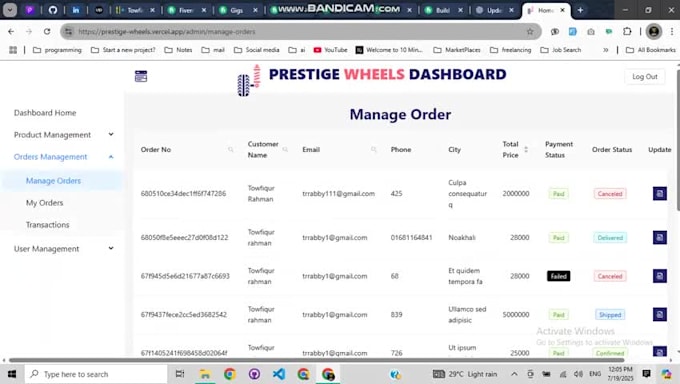Click the Order Status column header
Screen dimensions: 680x384
coord(612,150)
